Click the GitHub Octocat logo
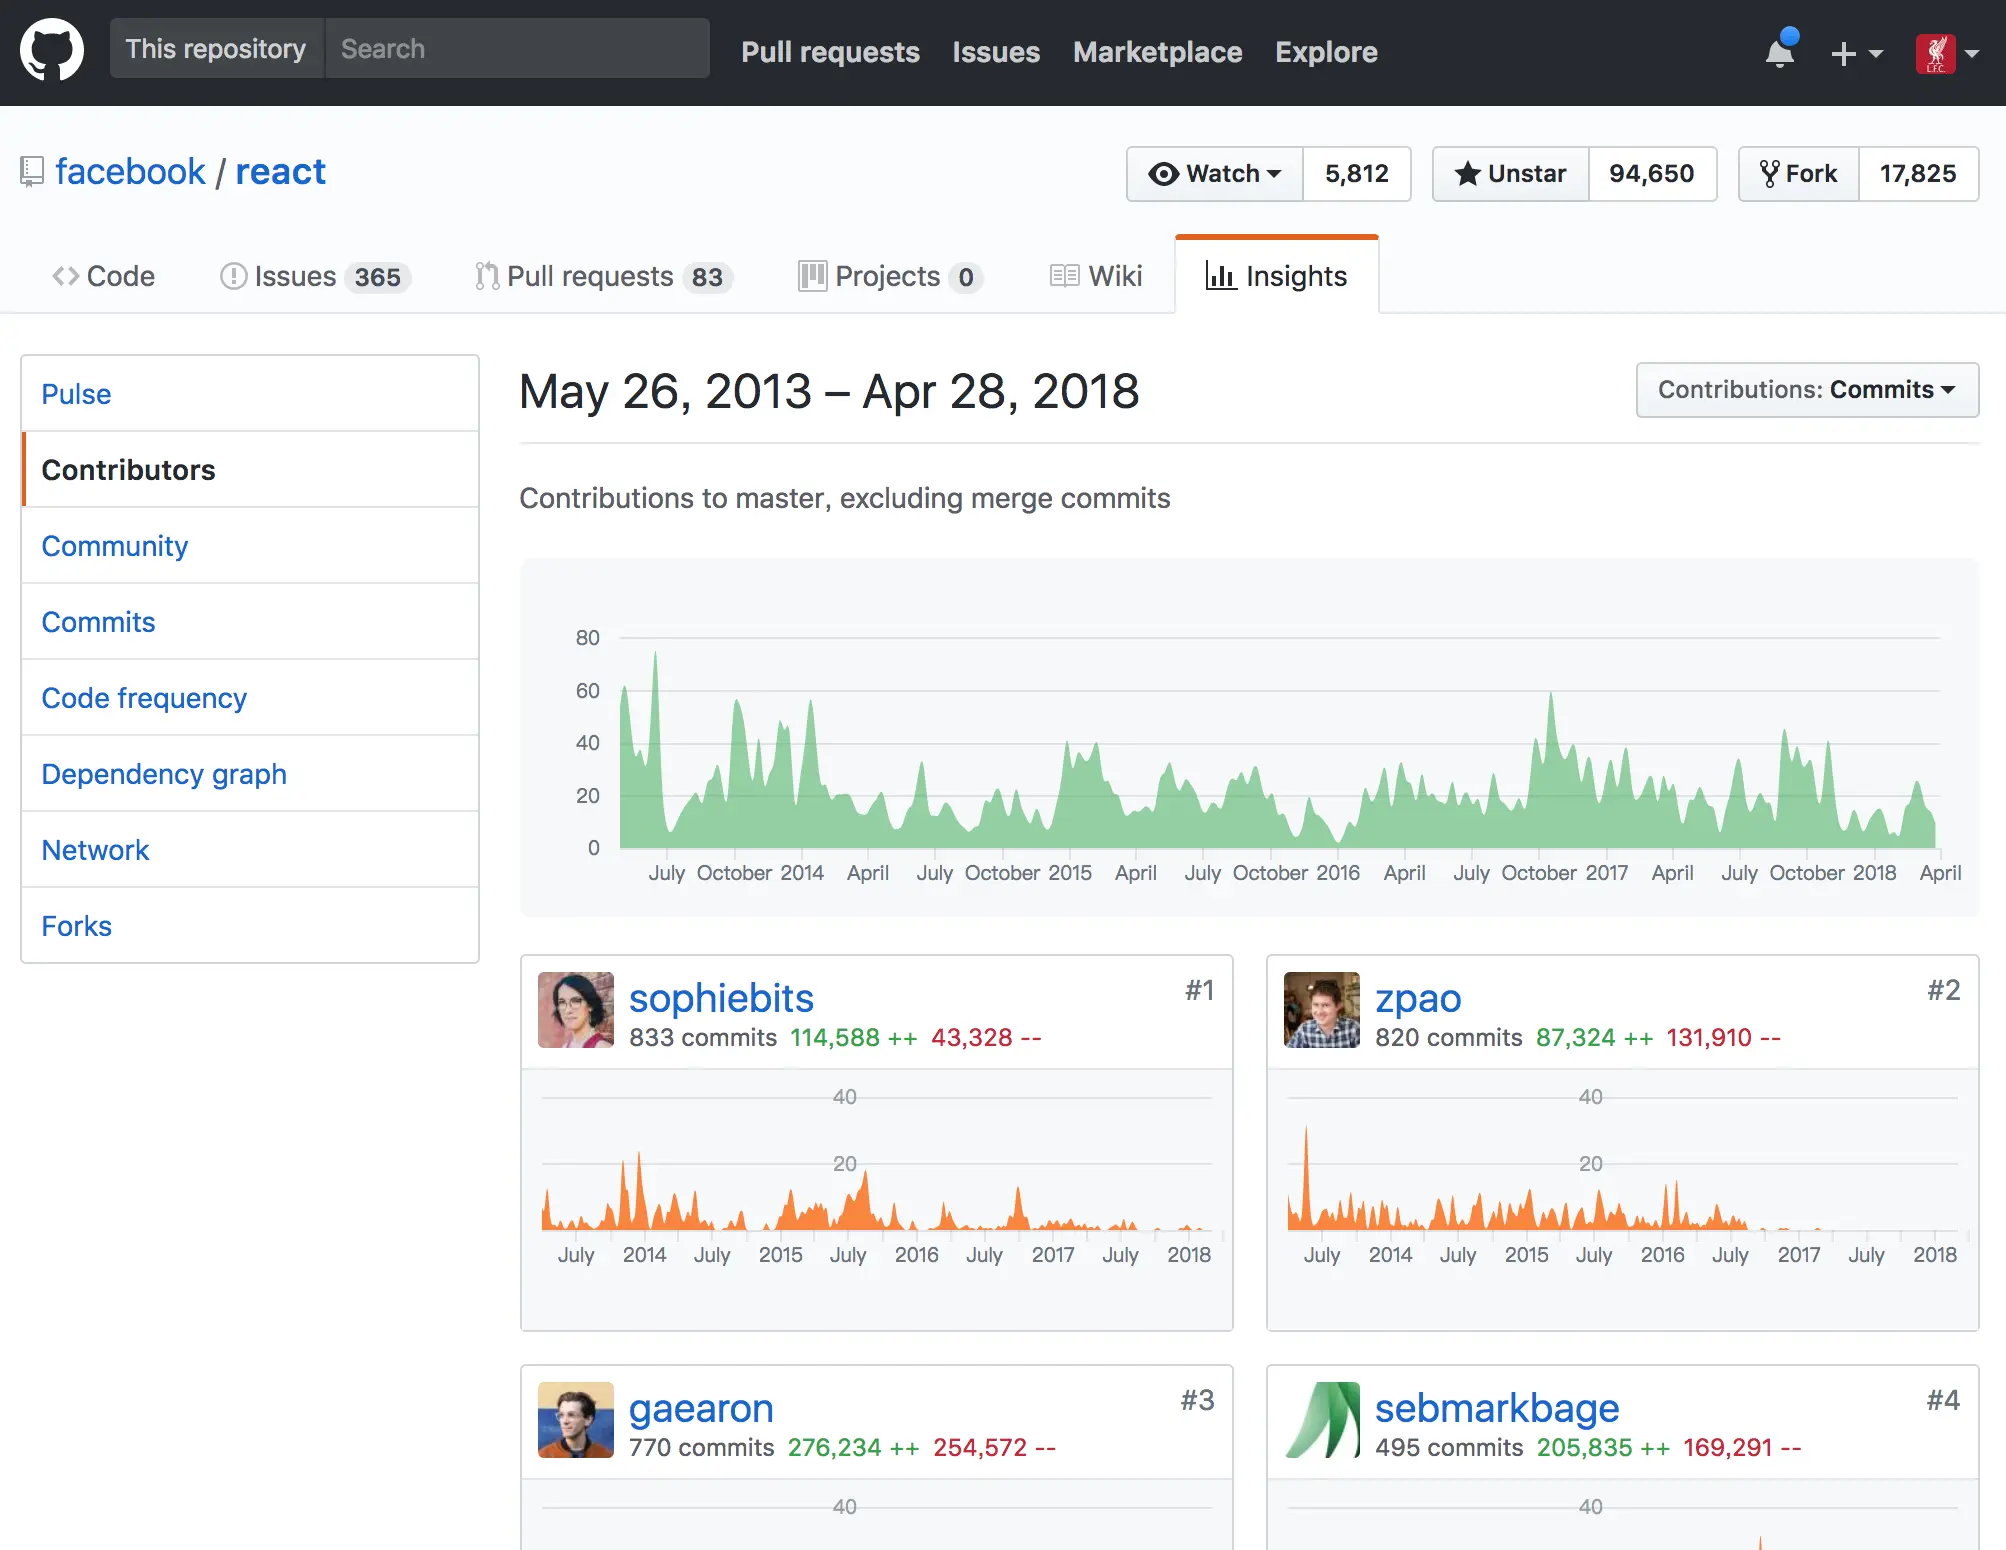Image resolution: width=2006 pixels, height=1550 pixels. pyautogui.click(x=52, y=50)
